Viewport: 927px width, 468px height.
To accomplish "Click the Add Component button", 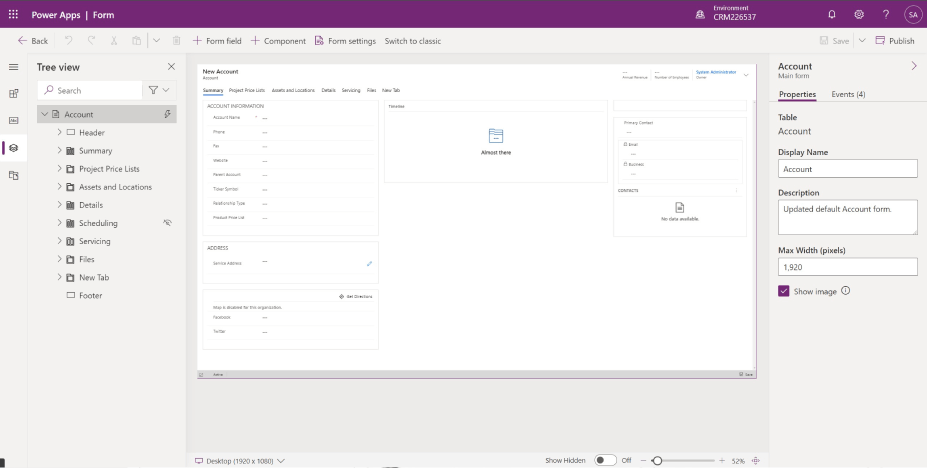I will point(278,40).
